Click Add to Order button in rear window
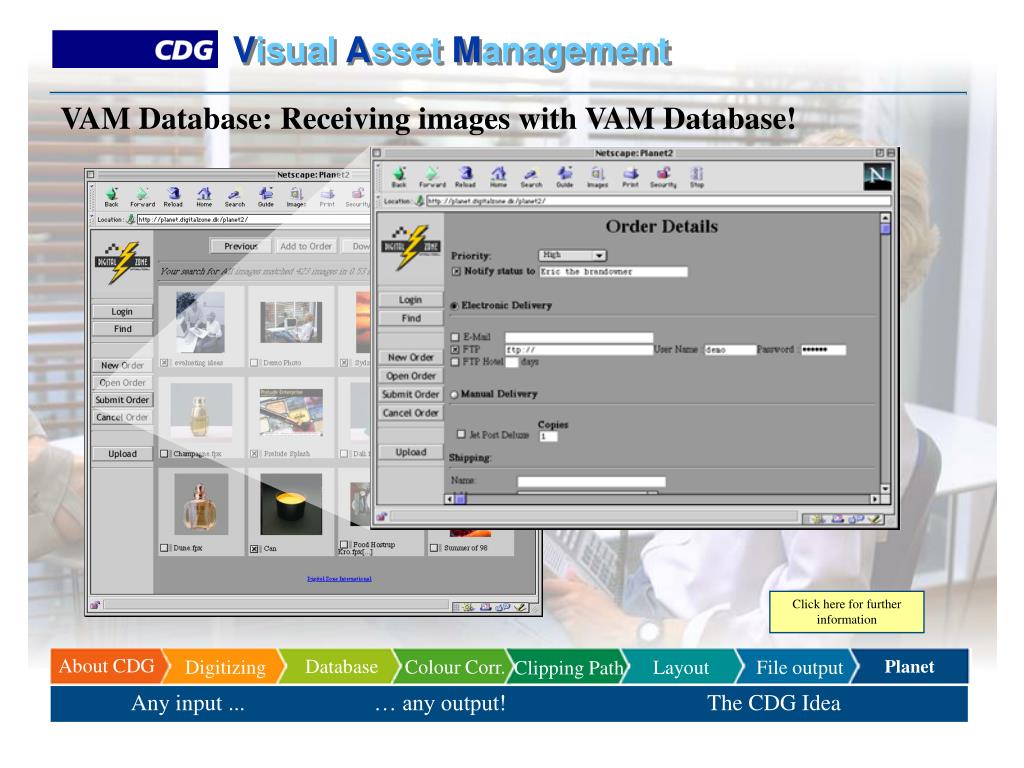 click(x=306, y=246)
